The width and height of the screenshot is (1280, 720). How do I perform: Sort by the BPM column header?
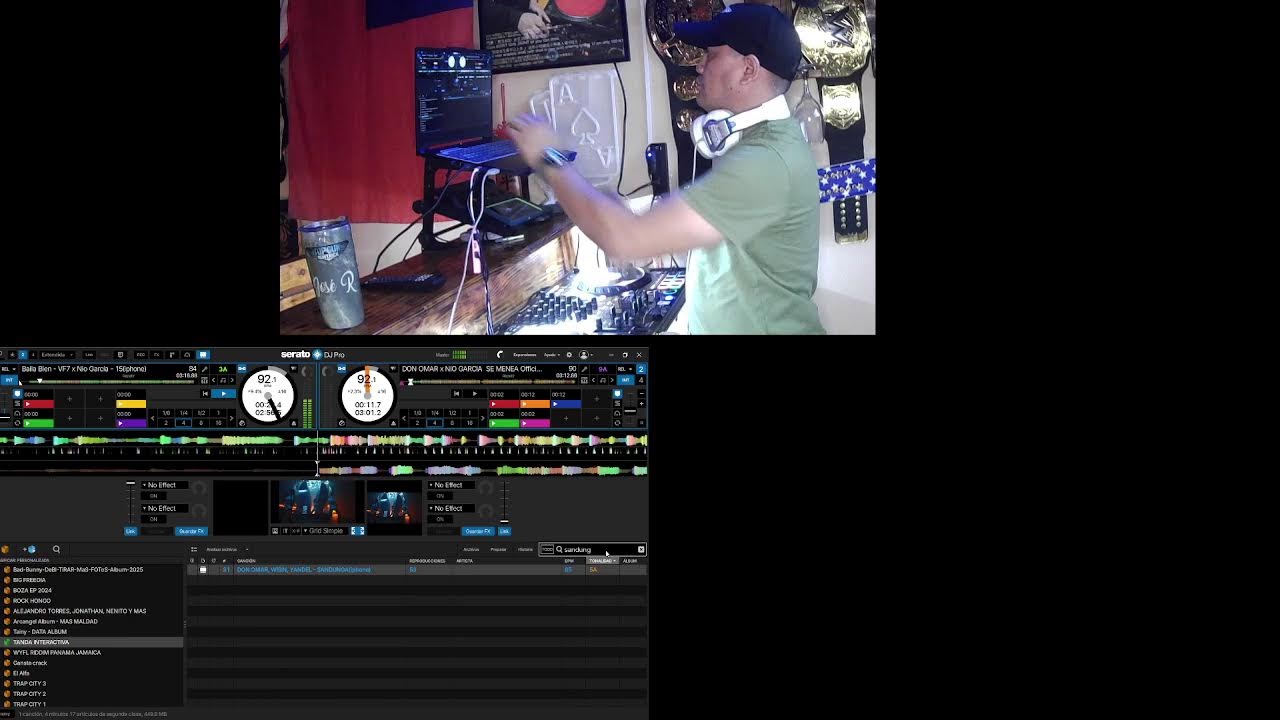569,561
